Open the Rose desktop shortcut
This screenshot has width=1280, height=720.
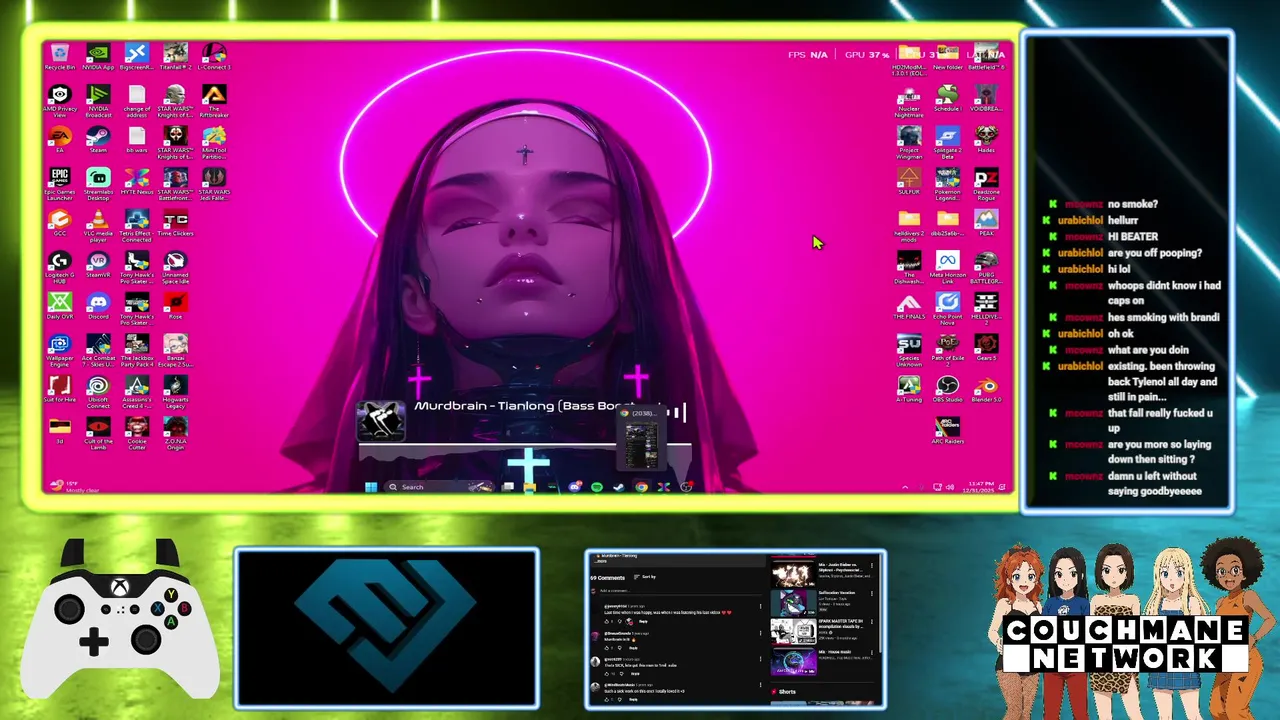[x=175, y=306]
